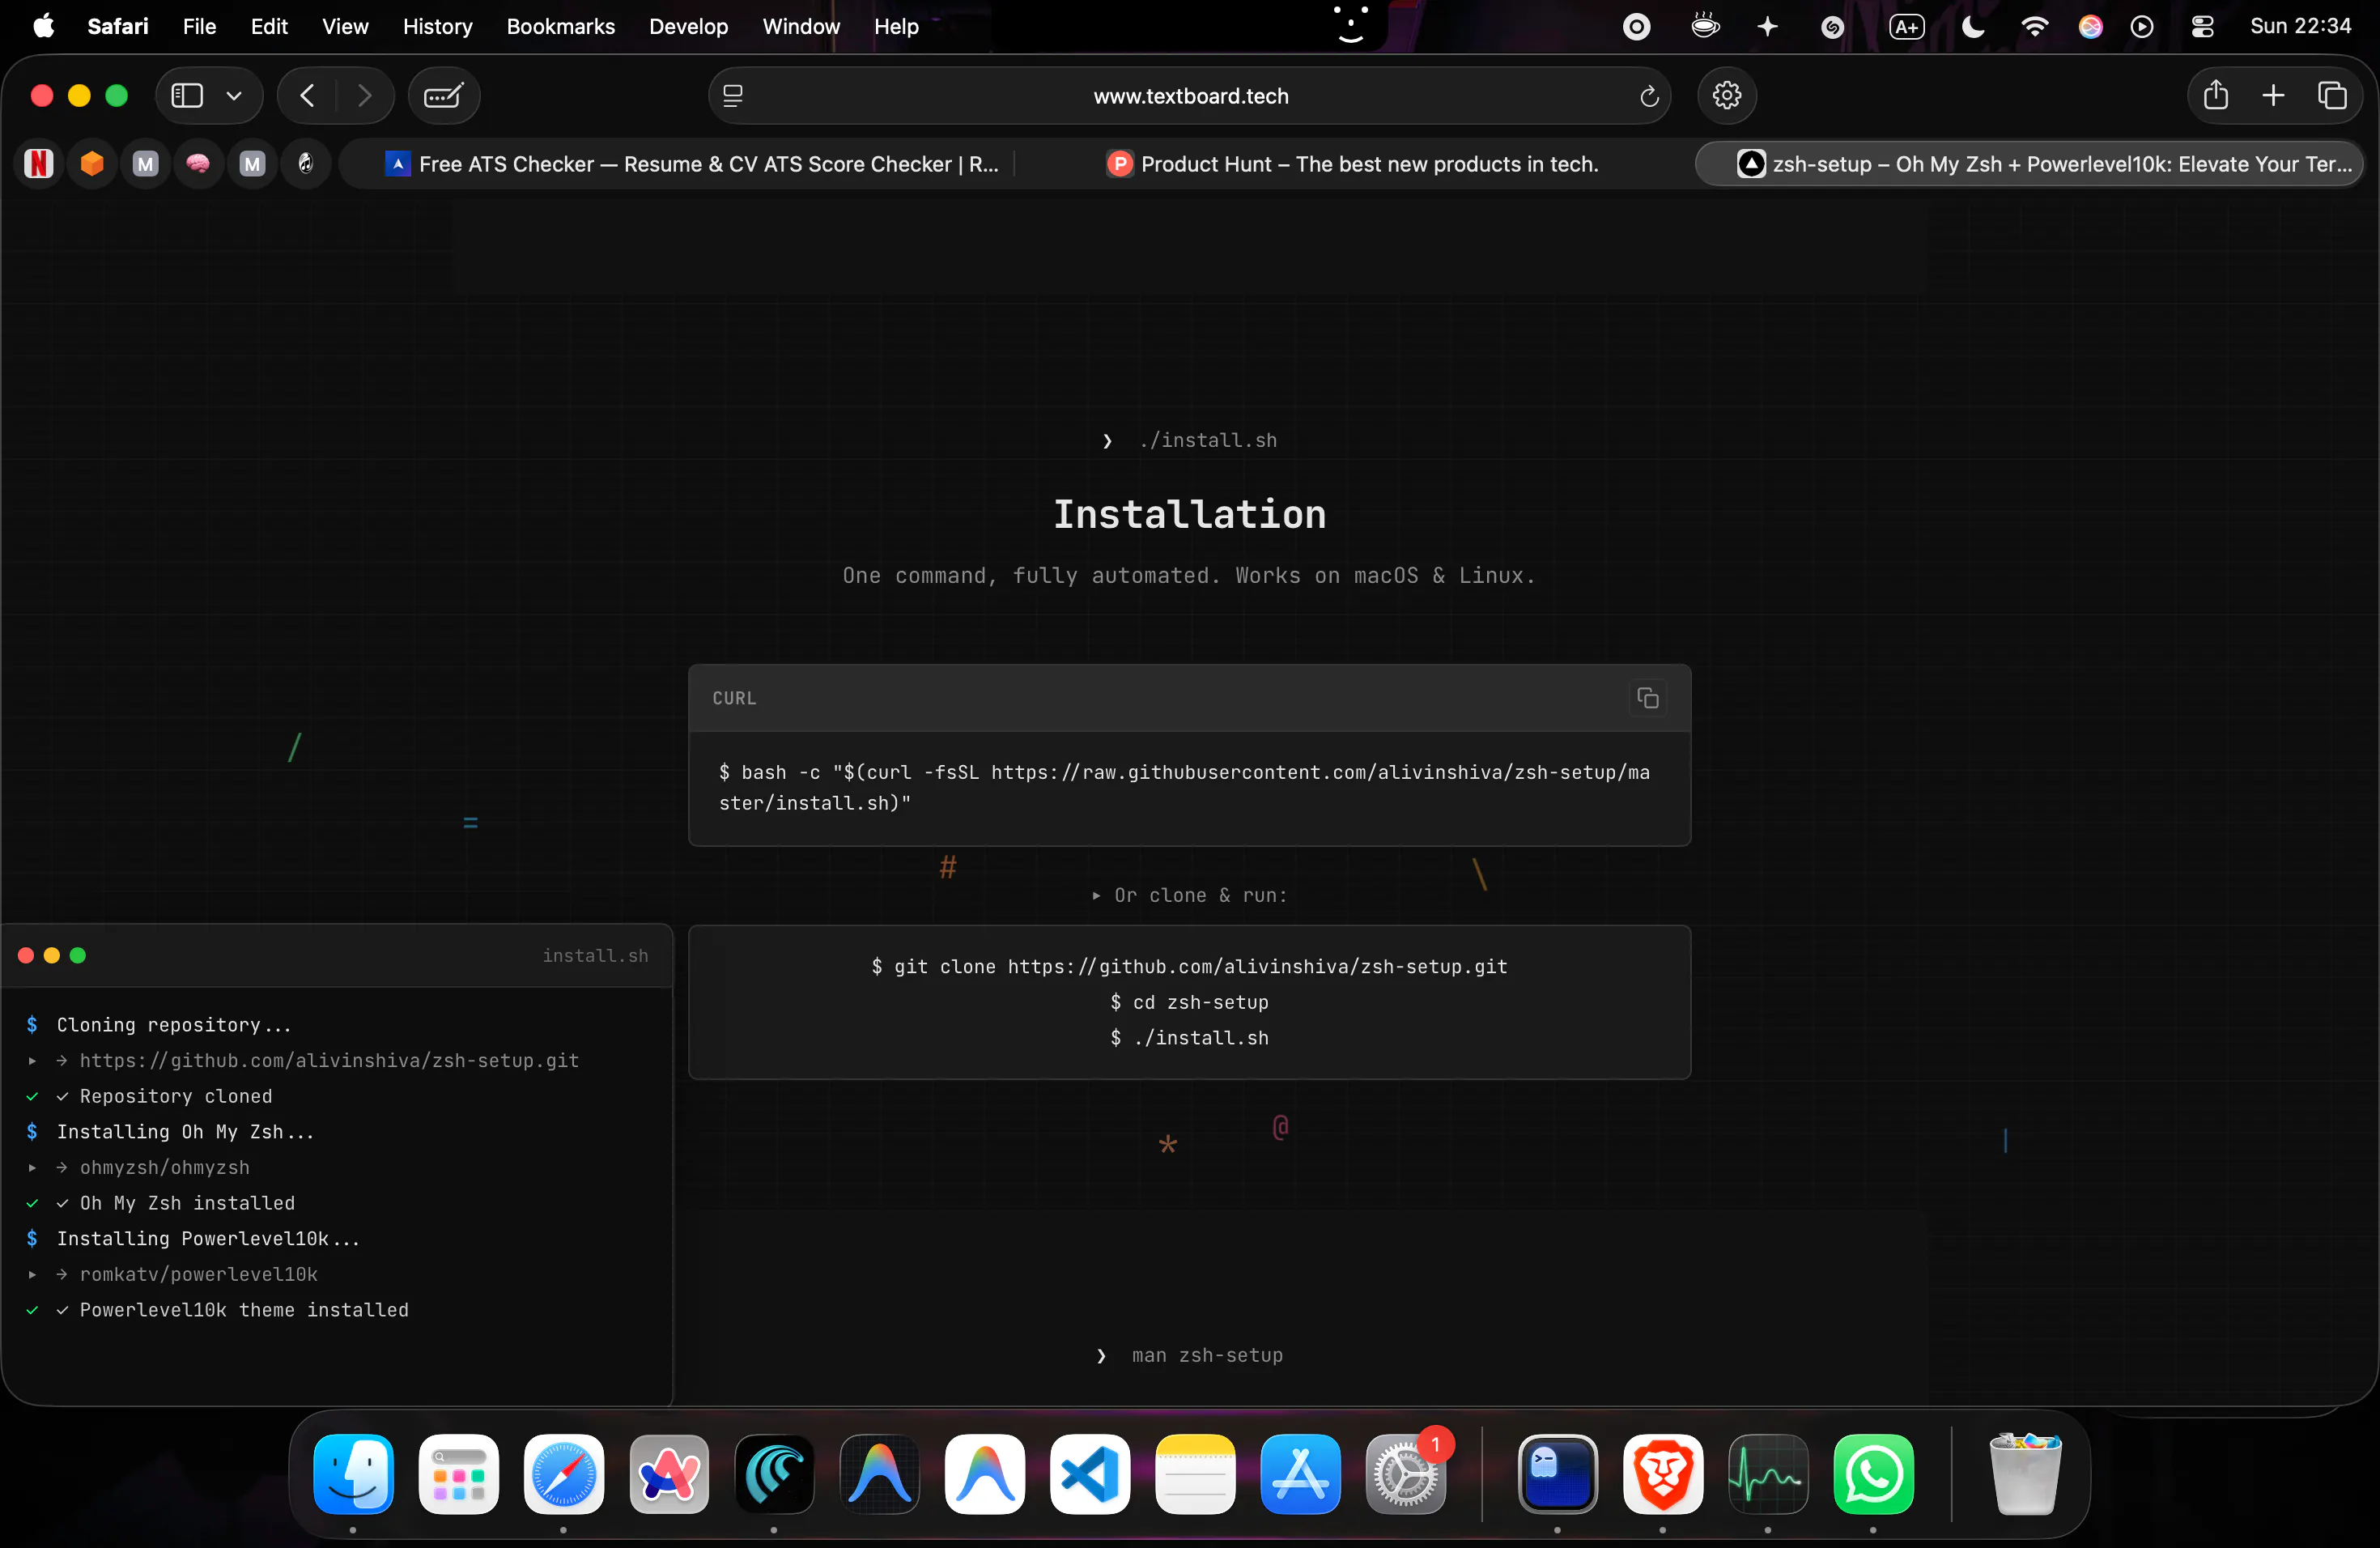Open the page reader menu icon

coord(733,96)
